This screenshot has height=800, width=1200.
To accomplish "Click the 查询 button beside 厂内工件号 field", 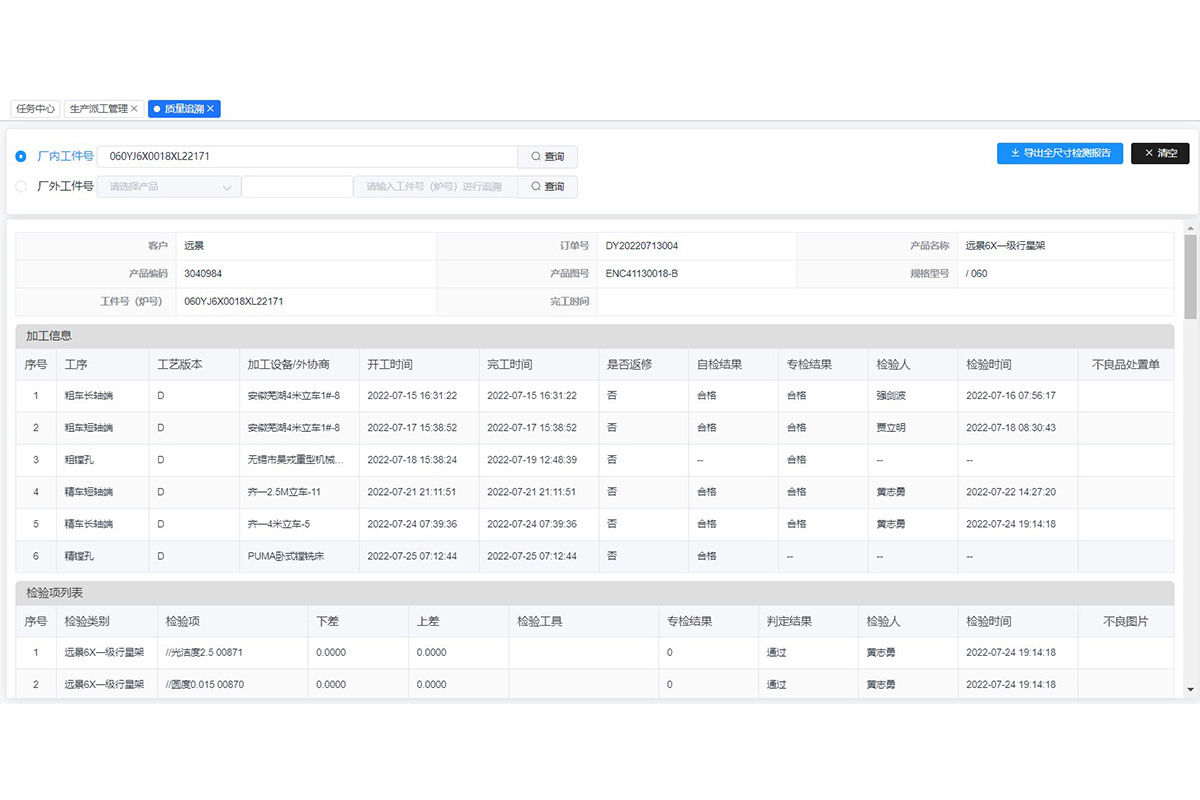I will click(x=547, y=157).
